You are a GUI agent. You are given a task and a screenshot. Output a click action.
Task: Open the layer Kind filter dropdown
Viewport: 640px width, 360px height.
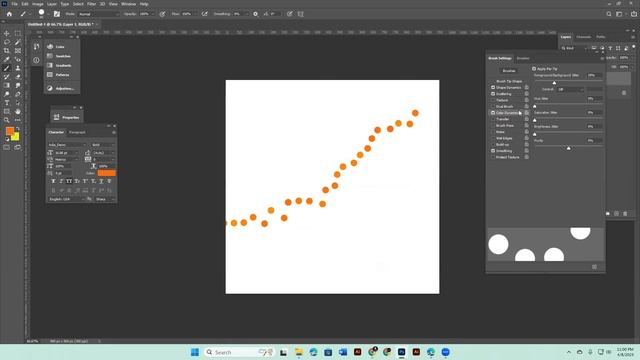point(574,48)
